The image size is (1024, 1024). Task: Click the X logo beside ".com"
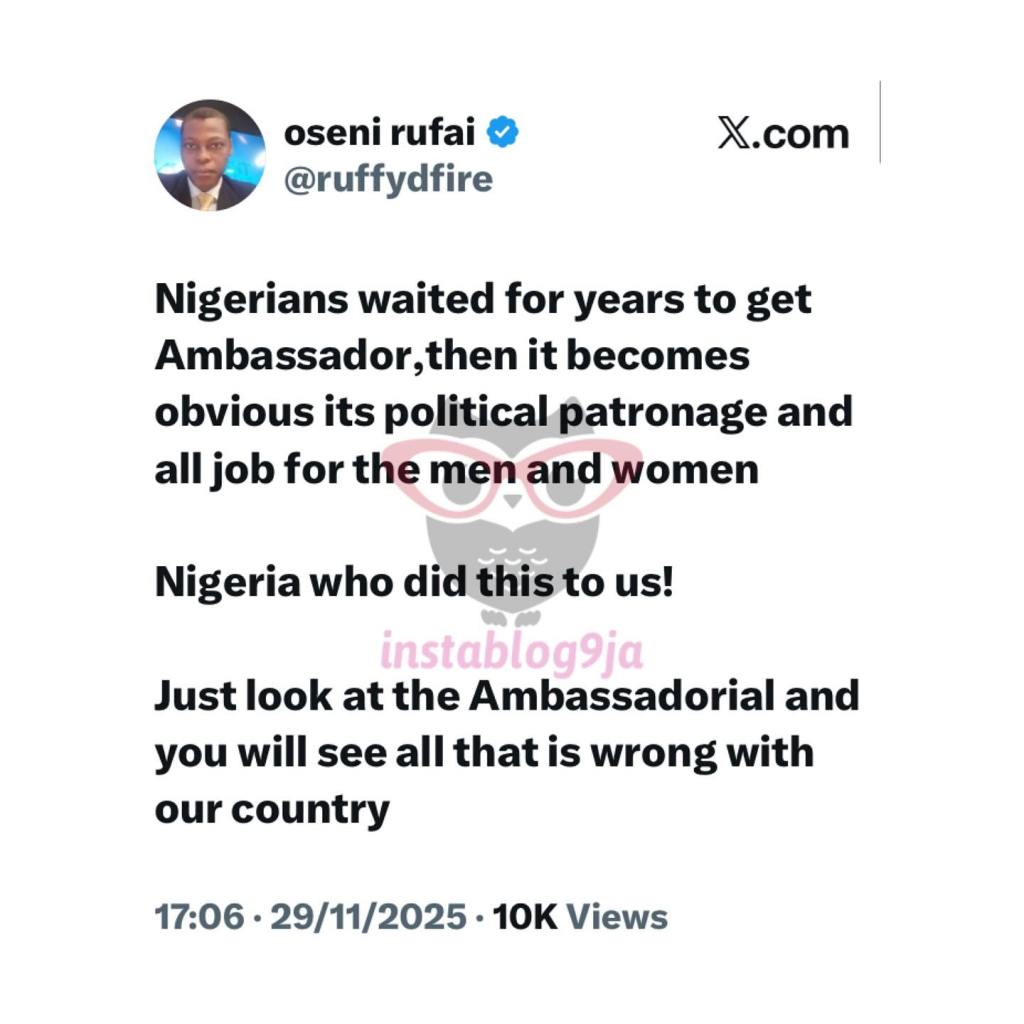click(734, 133)
